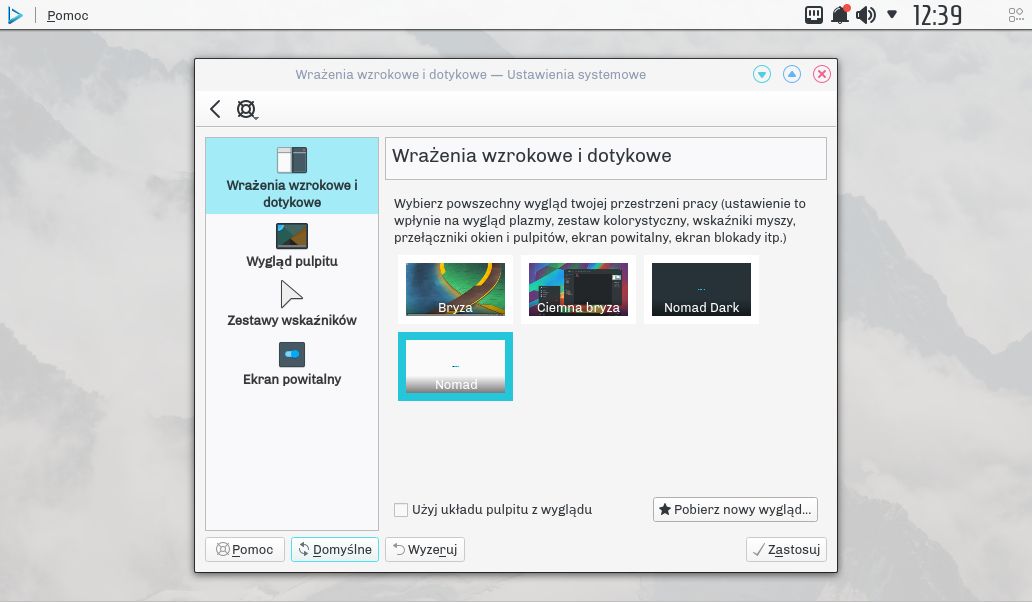Image resolution: width=1032 pixels, height=602 pixels.
Task: Choose the Nomad Dark theme
Action: (x=701, y=289)
